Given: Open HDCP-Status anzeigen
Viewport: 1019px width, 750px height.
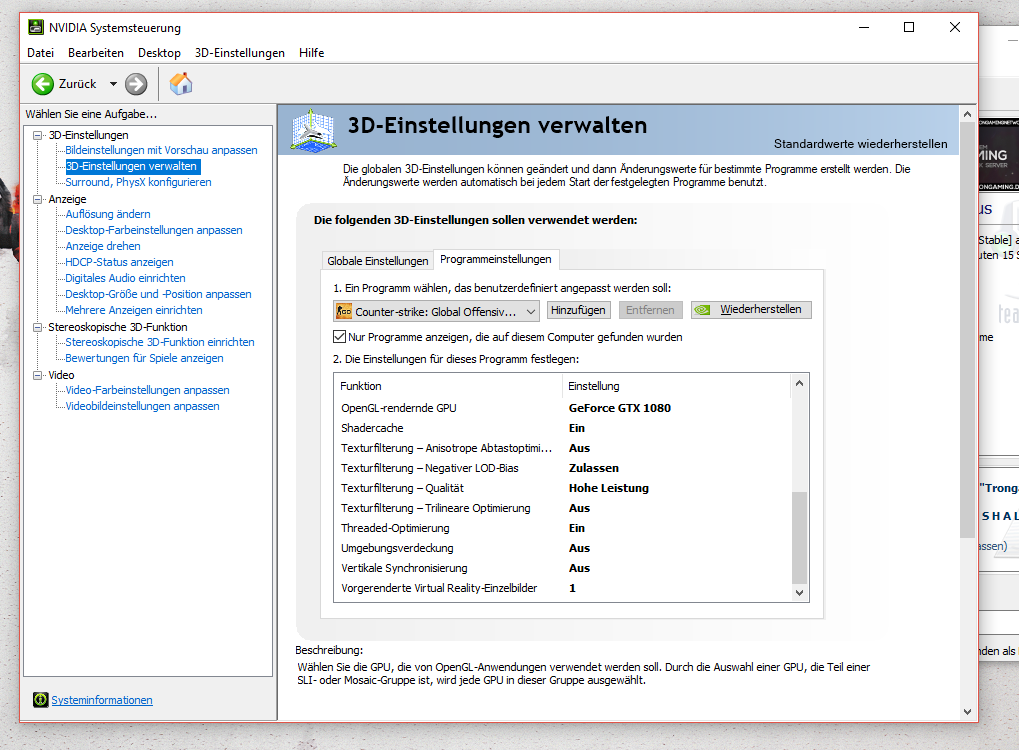Looking at the screenshot, I should pos(120,262).
